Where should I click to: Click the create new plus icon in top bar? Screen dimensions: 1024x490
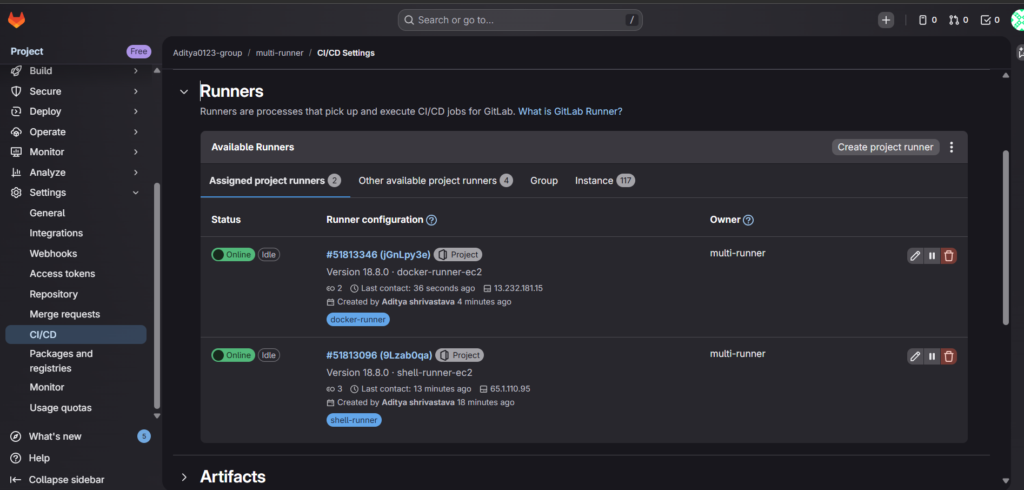point(886,20)
